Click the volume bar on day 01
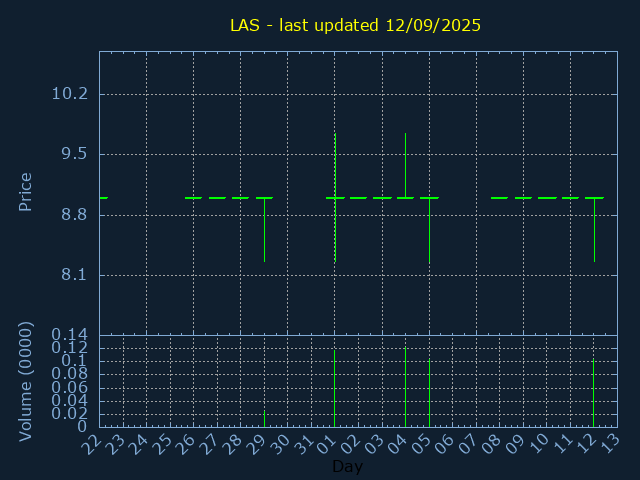The height and width of the screenshot is (480, 640). point(334,389)
